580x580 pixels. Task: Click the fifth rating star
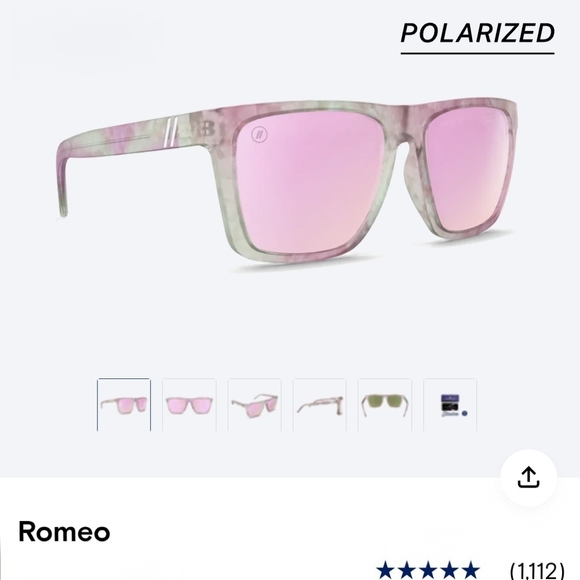[470, 570]
